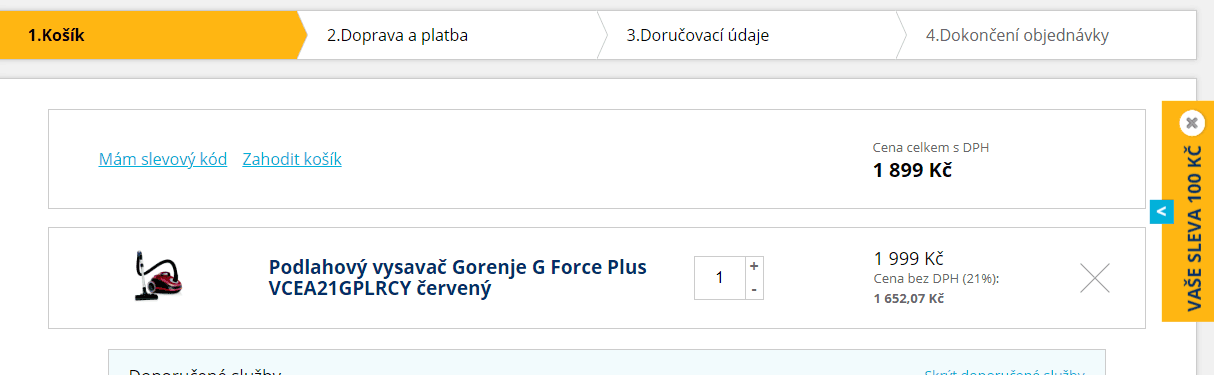Expand the side discount panel arrow
Viewport: 1214px width, 375px height.
click(x=1161, y=211)
